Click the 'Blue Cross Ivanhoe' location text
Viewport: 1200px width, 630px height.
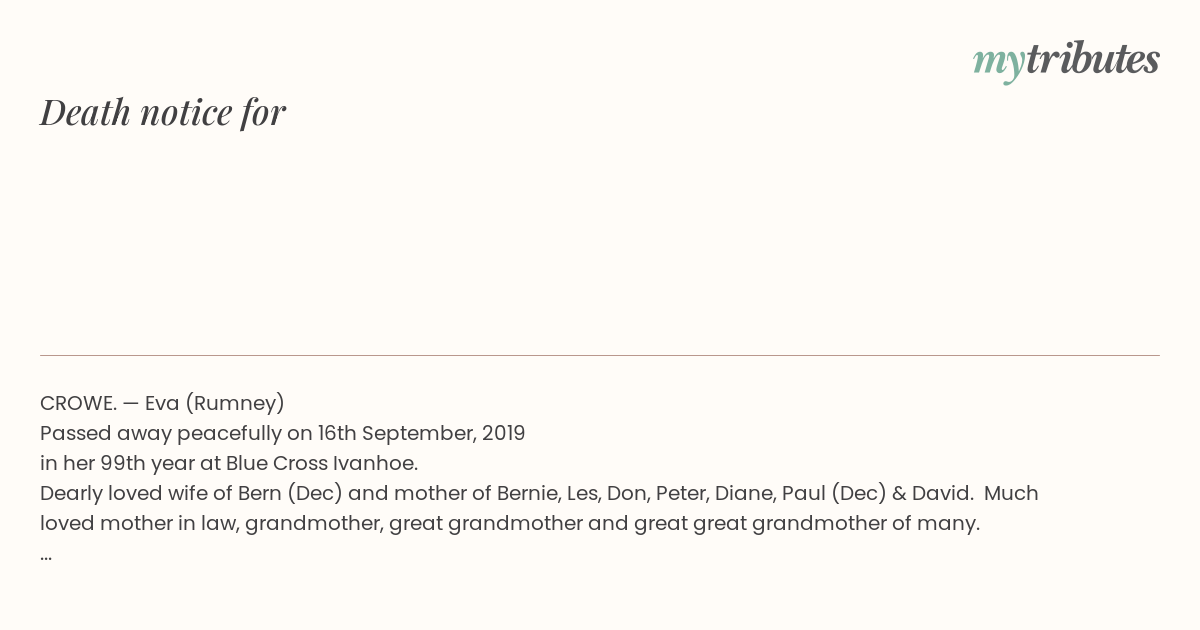pyautogui.click(x=321, y=464)
